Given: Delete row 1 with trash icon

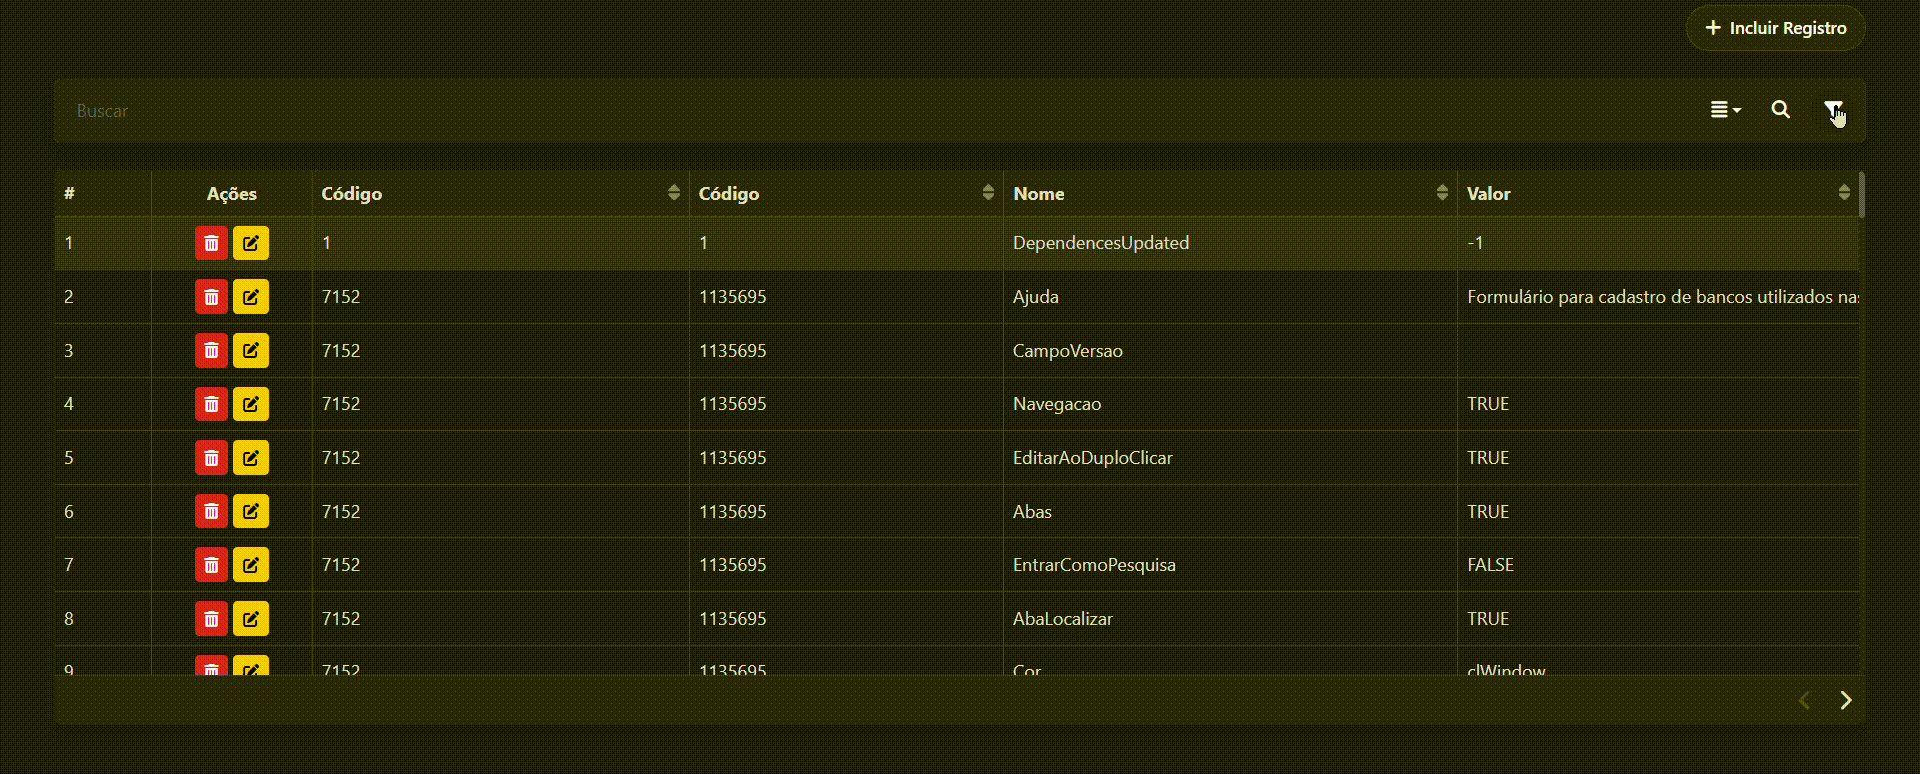Looking at the screenshot, I should point(211,243).
